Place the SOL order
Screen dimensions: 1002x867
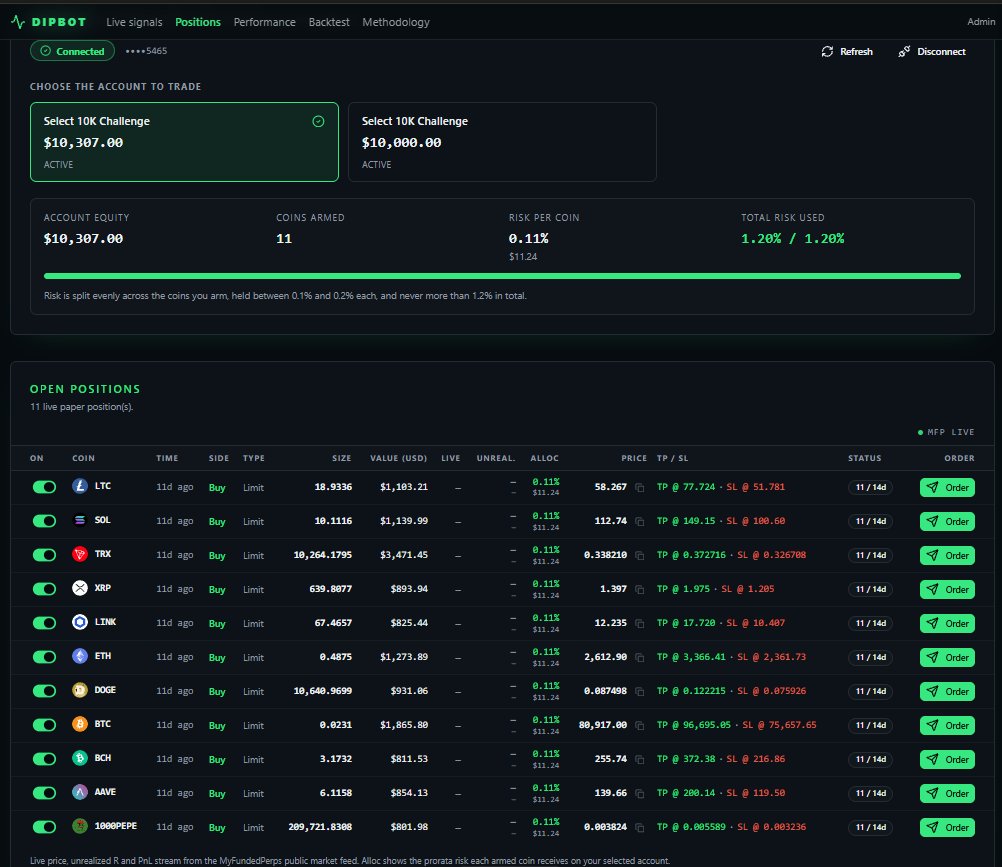pos(947,521)
